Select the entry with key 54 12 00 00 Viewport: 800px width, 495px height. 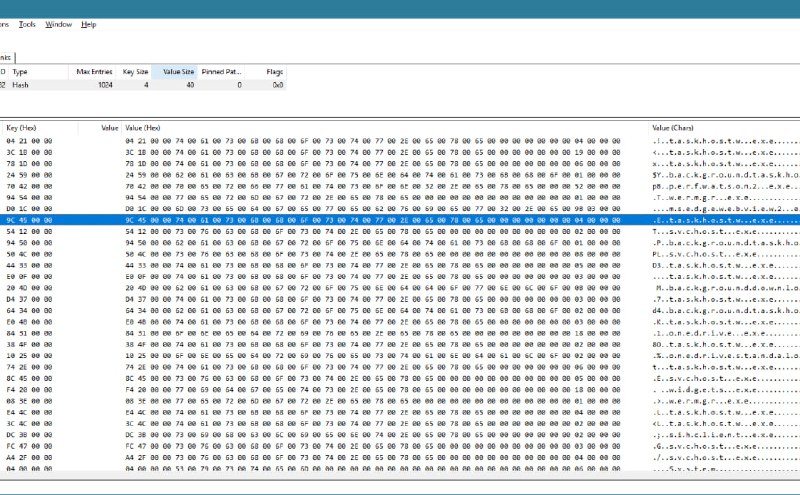pyautogui.click(x=29, y=231)
